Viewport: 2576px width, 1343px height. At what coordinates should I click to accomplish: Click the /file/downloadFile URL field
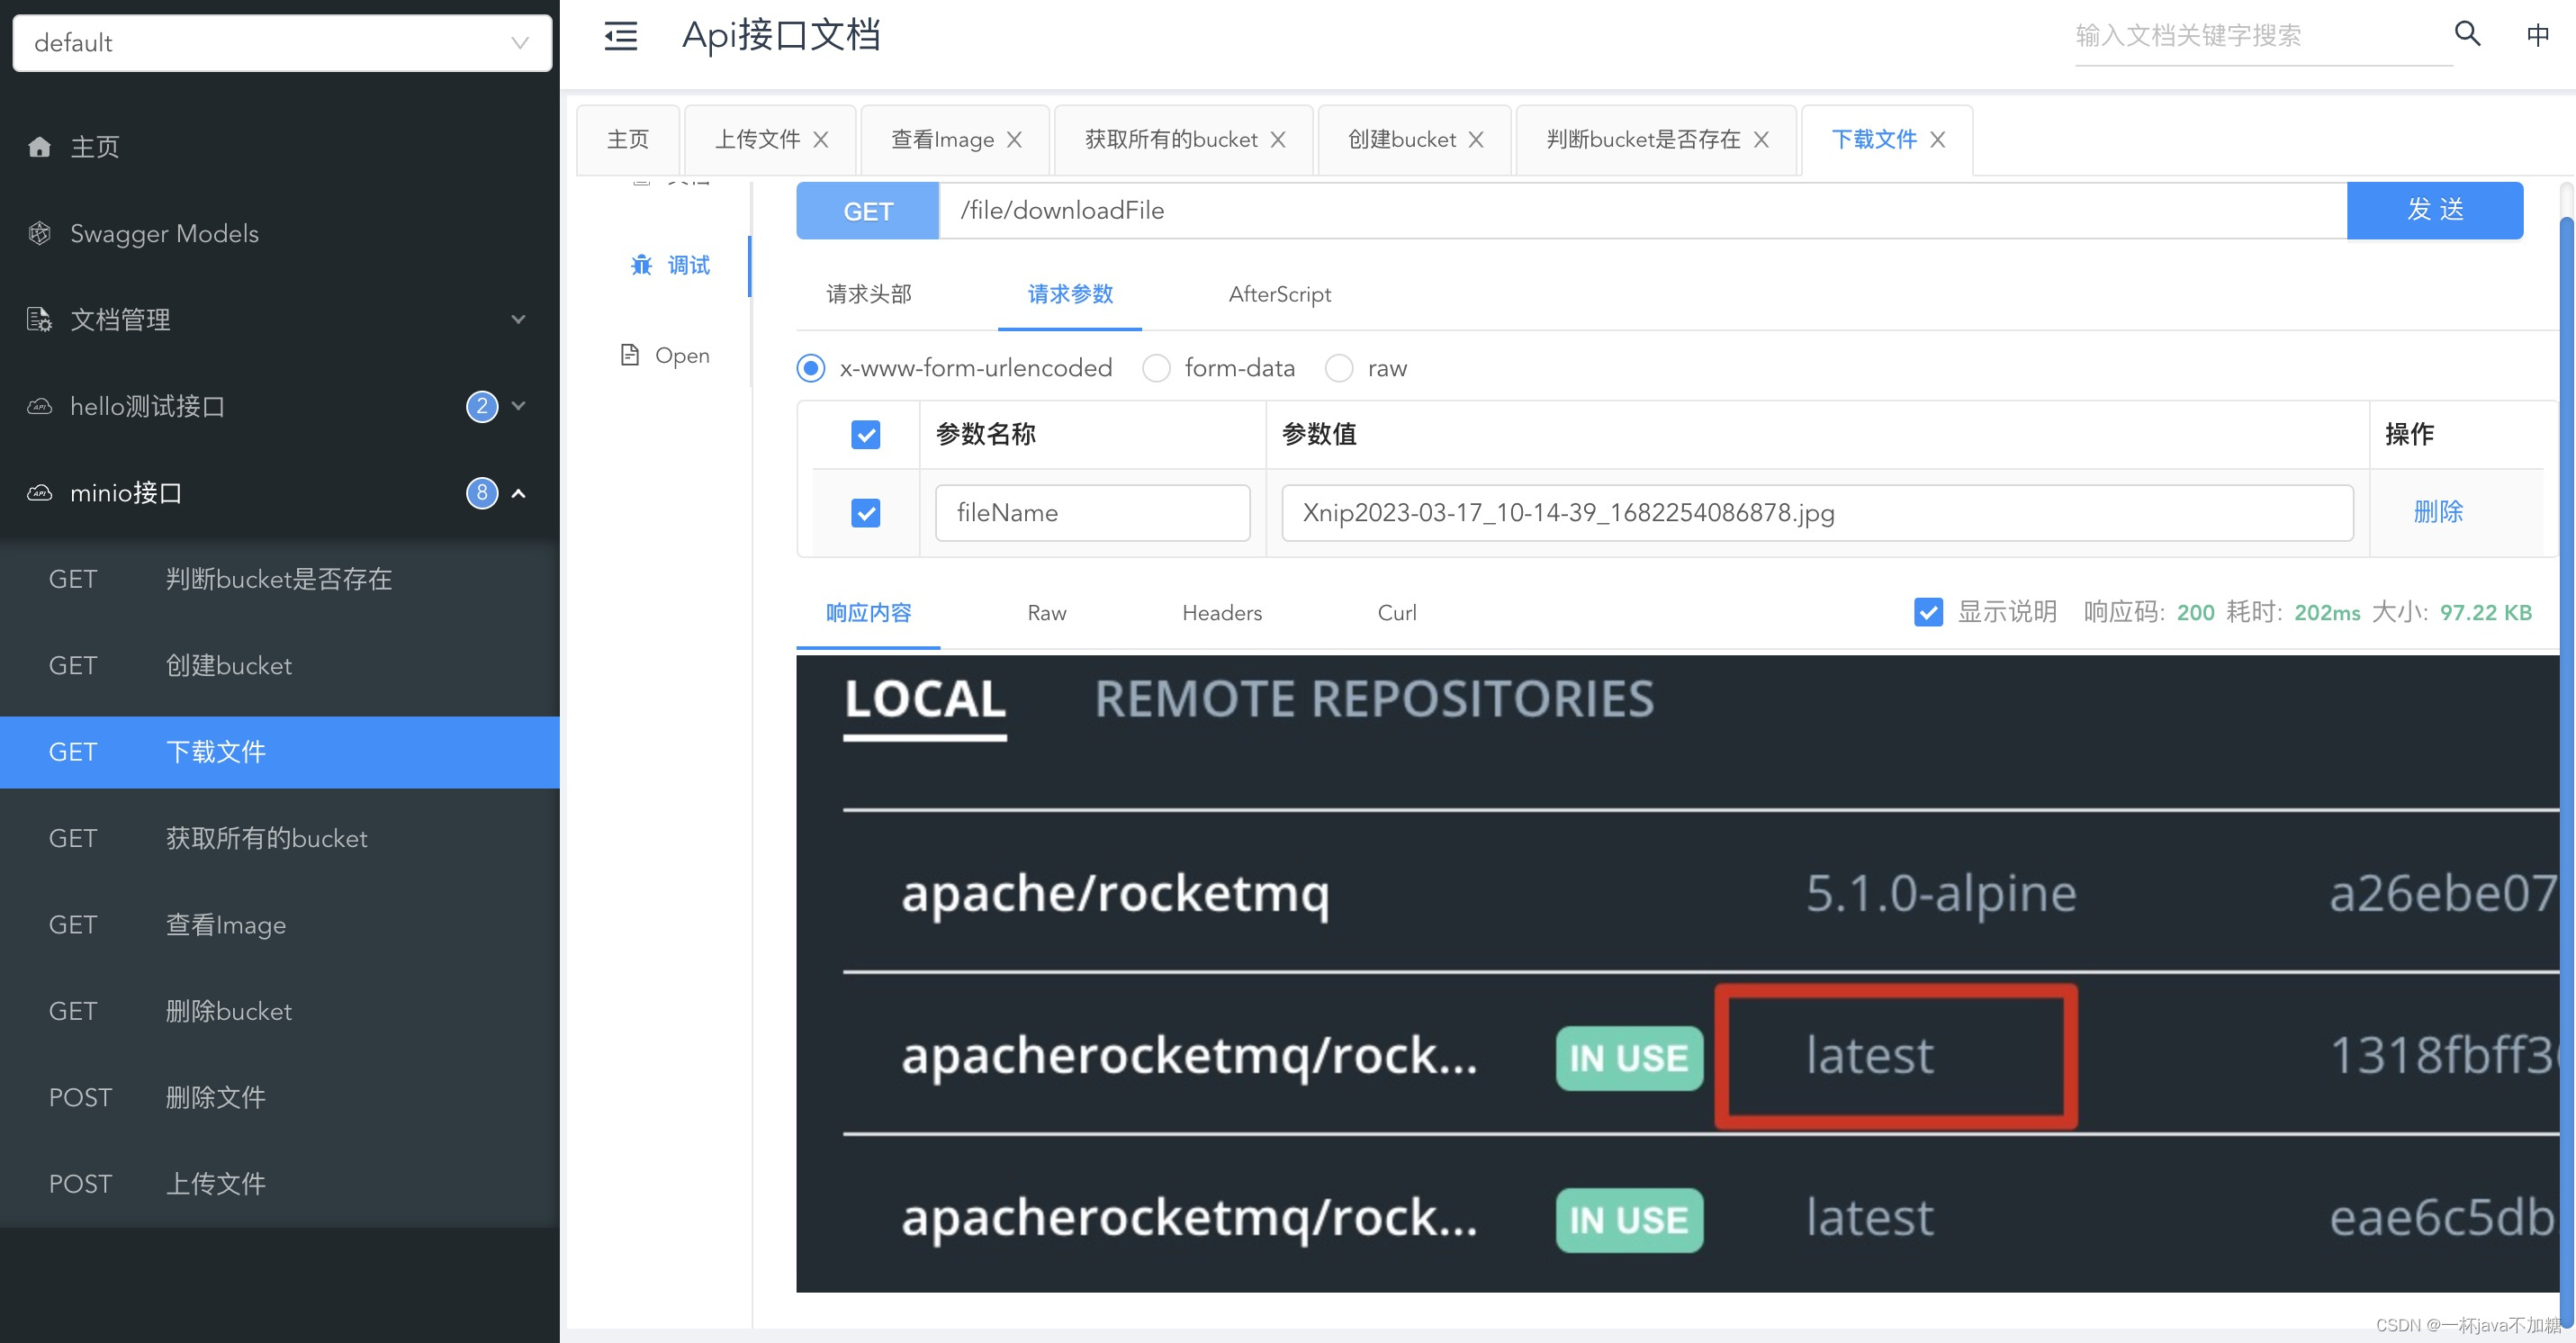(x=1643, y=211)
